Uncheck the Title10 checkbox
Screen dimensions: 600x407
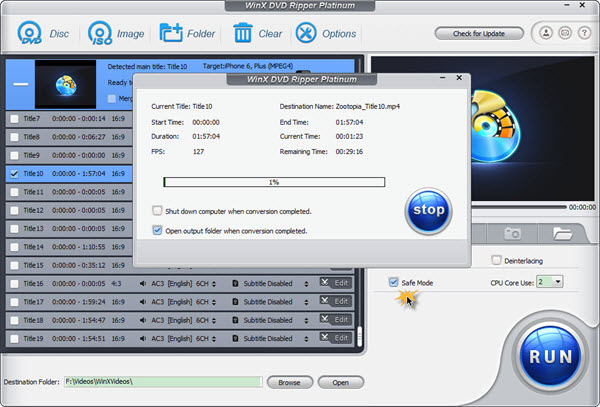(15, 174)
